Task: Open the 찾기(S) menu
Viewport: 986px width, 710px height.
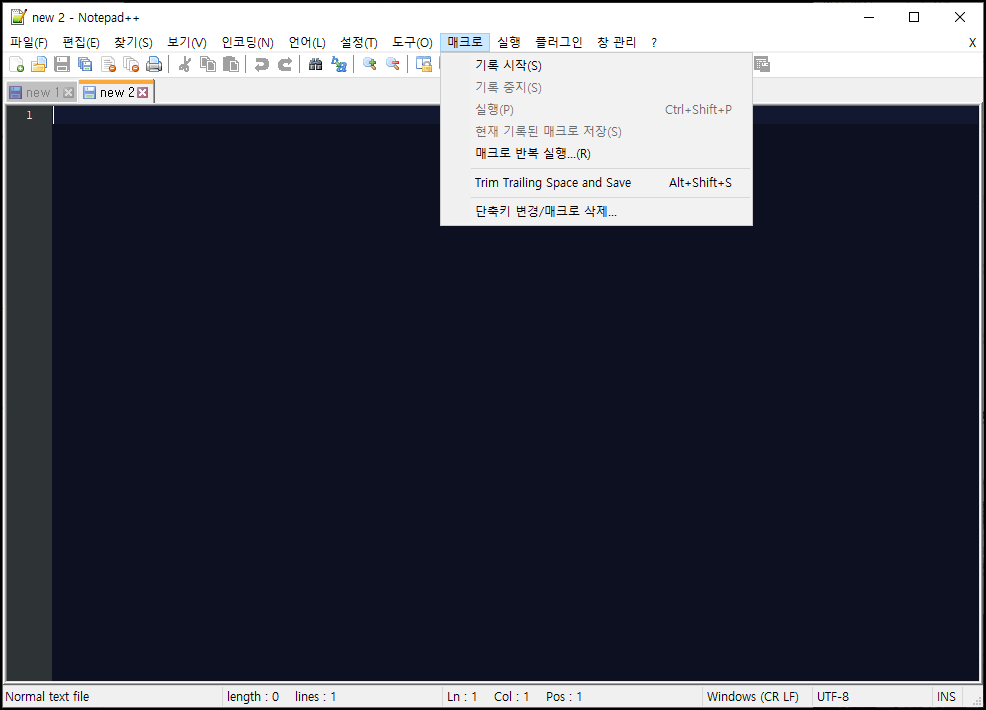Action: coord(133,42)
